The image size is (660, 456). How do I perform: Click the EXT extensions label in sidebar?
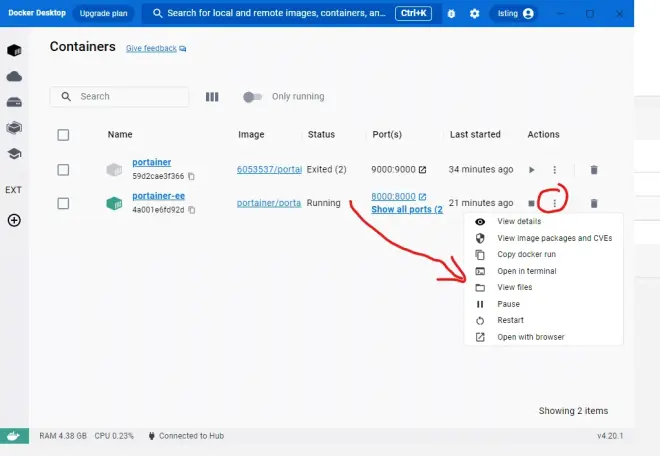[13, 190]
